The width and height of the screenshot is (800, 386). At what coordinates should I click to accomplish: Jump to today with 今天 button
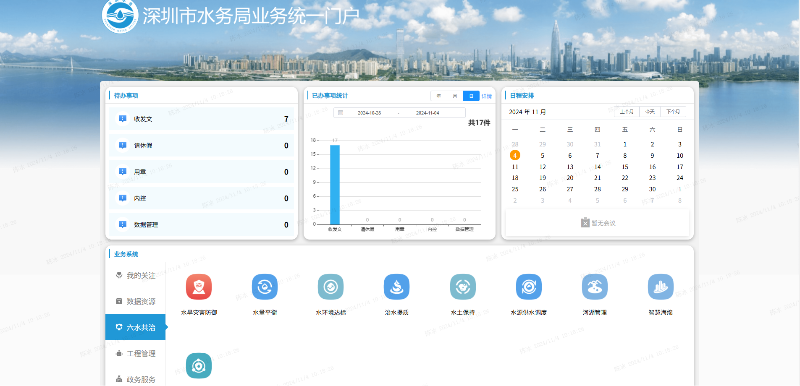pos(650,112)
